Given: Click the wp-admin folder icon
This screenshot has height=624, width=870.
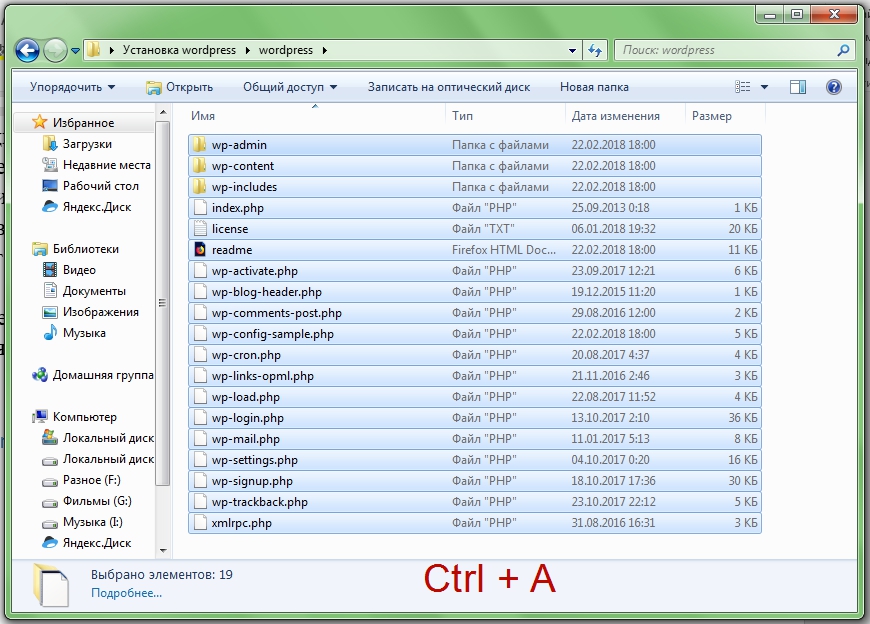Looking at the screenshot, I should [200, 145].
